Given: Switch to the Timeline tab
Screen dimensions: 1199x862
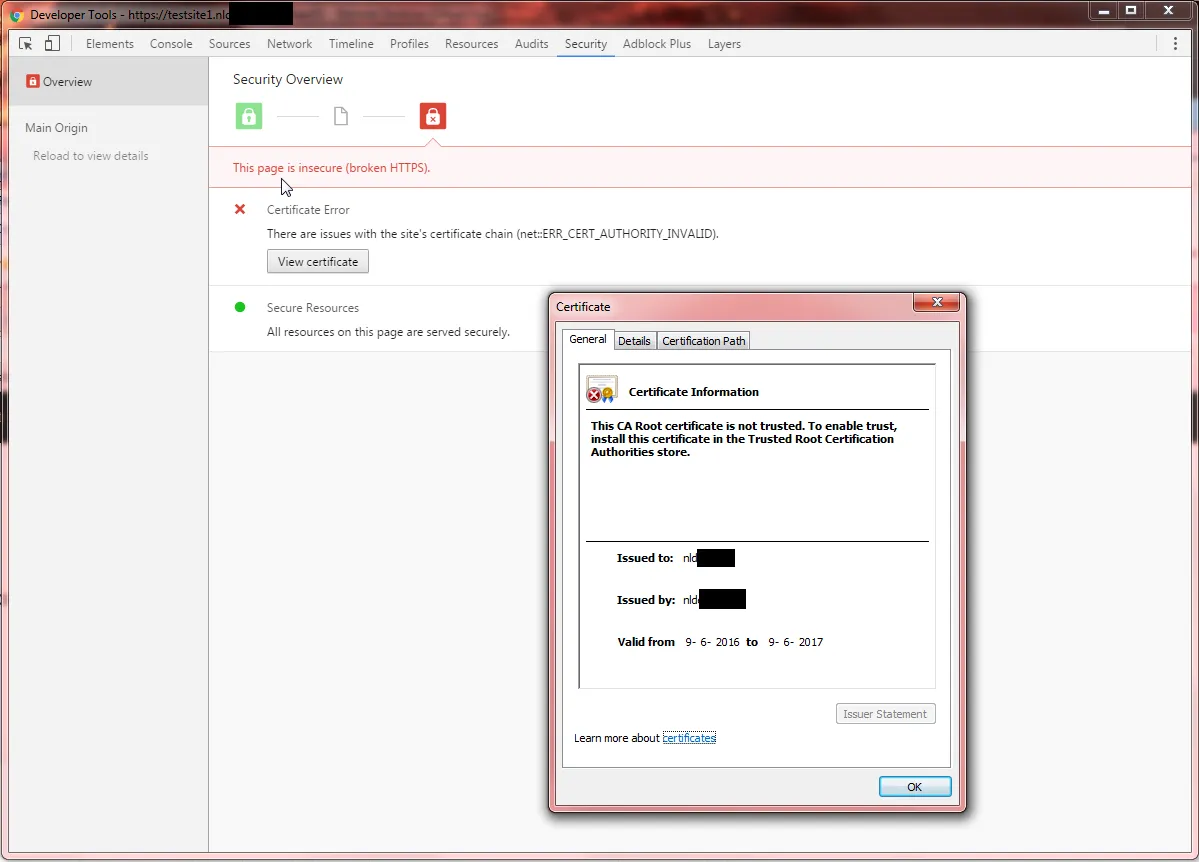Looking at the screenshot, I should [x=351, y=44].
